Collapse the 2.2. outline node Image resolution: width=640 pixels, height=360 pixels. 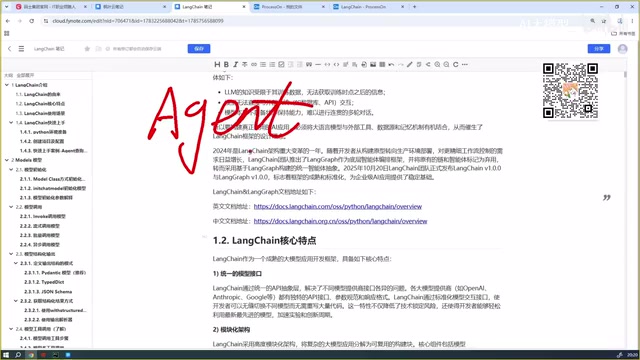point(11,207)
